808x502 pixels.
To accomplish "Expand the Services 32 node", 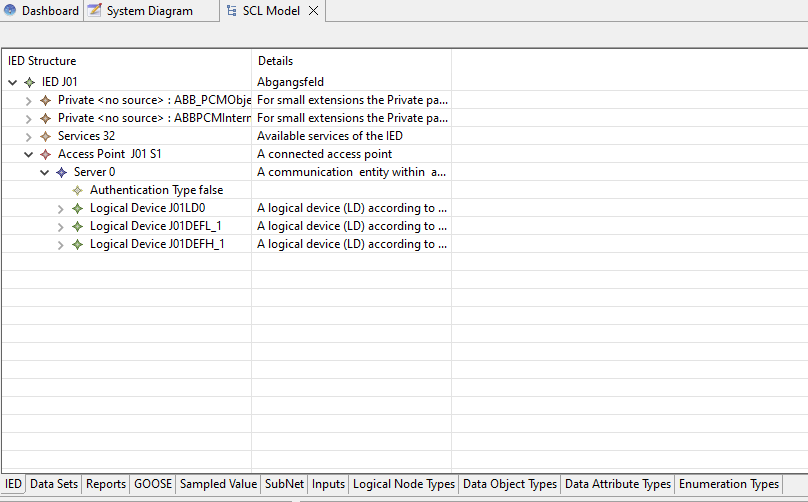I will [x=28, y=136].
